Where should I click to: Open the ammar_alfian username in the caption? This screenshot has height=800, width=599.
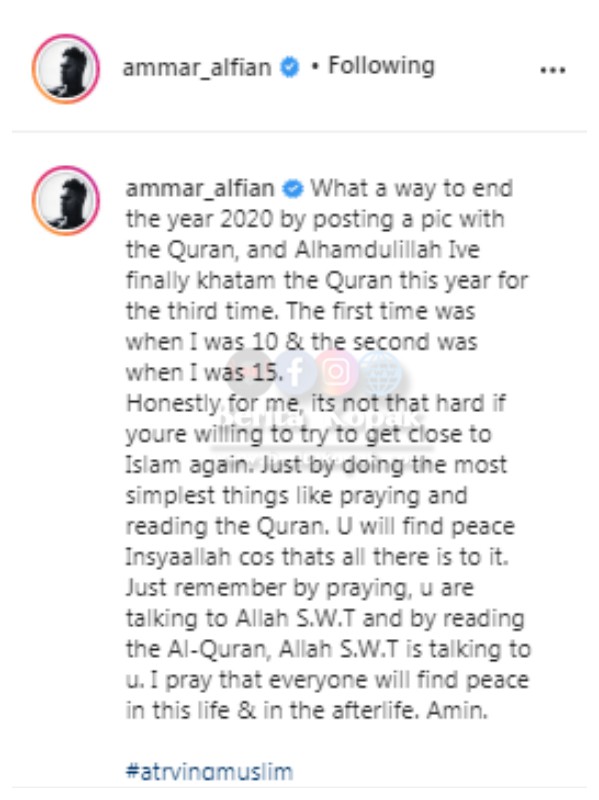[200, 189]
